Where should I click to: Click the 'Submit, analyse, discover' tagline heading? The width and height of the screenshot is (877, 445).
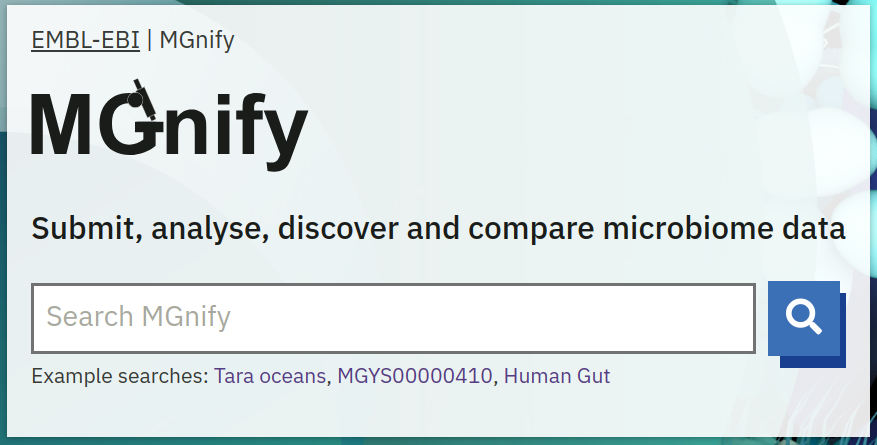(438, 228)
